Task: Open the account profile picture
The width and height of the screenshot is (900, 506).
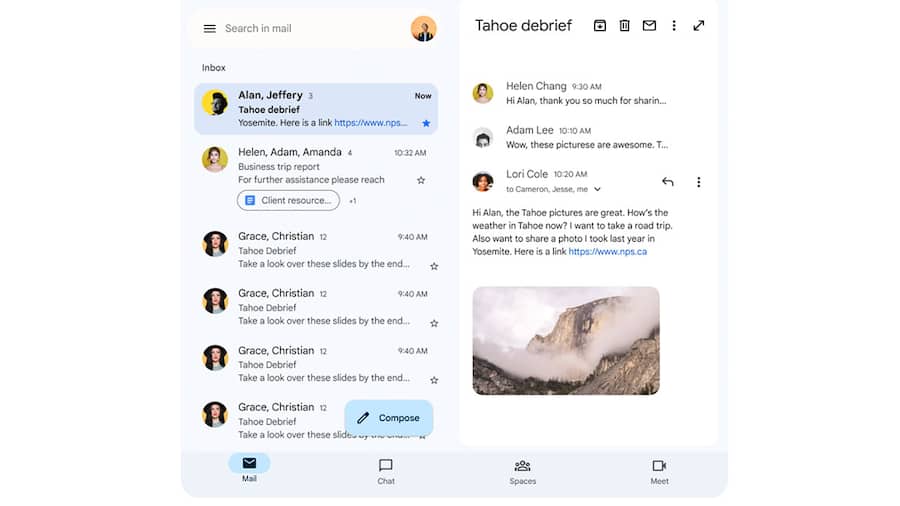Action: pyautogui.click(x=424, y=29)
